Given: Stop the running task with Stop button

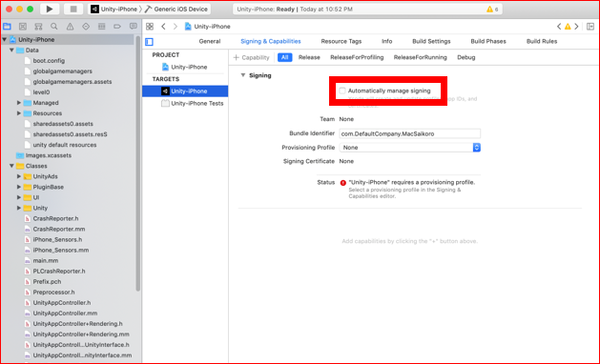Looking at the screenshot, I should coord(73,9).
